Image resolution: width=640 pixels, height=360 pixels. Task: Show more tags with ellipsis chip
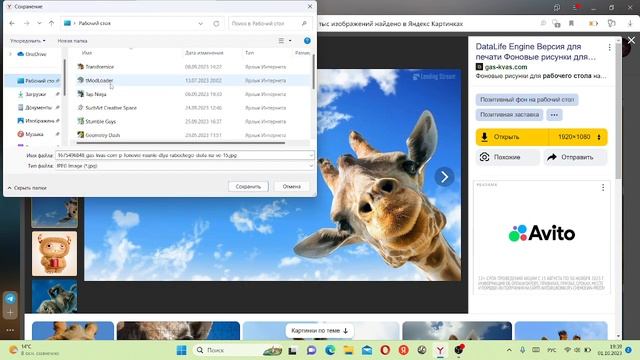[554, 115]
